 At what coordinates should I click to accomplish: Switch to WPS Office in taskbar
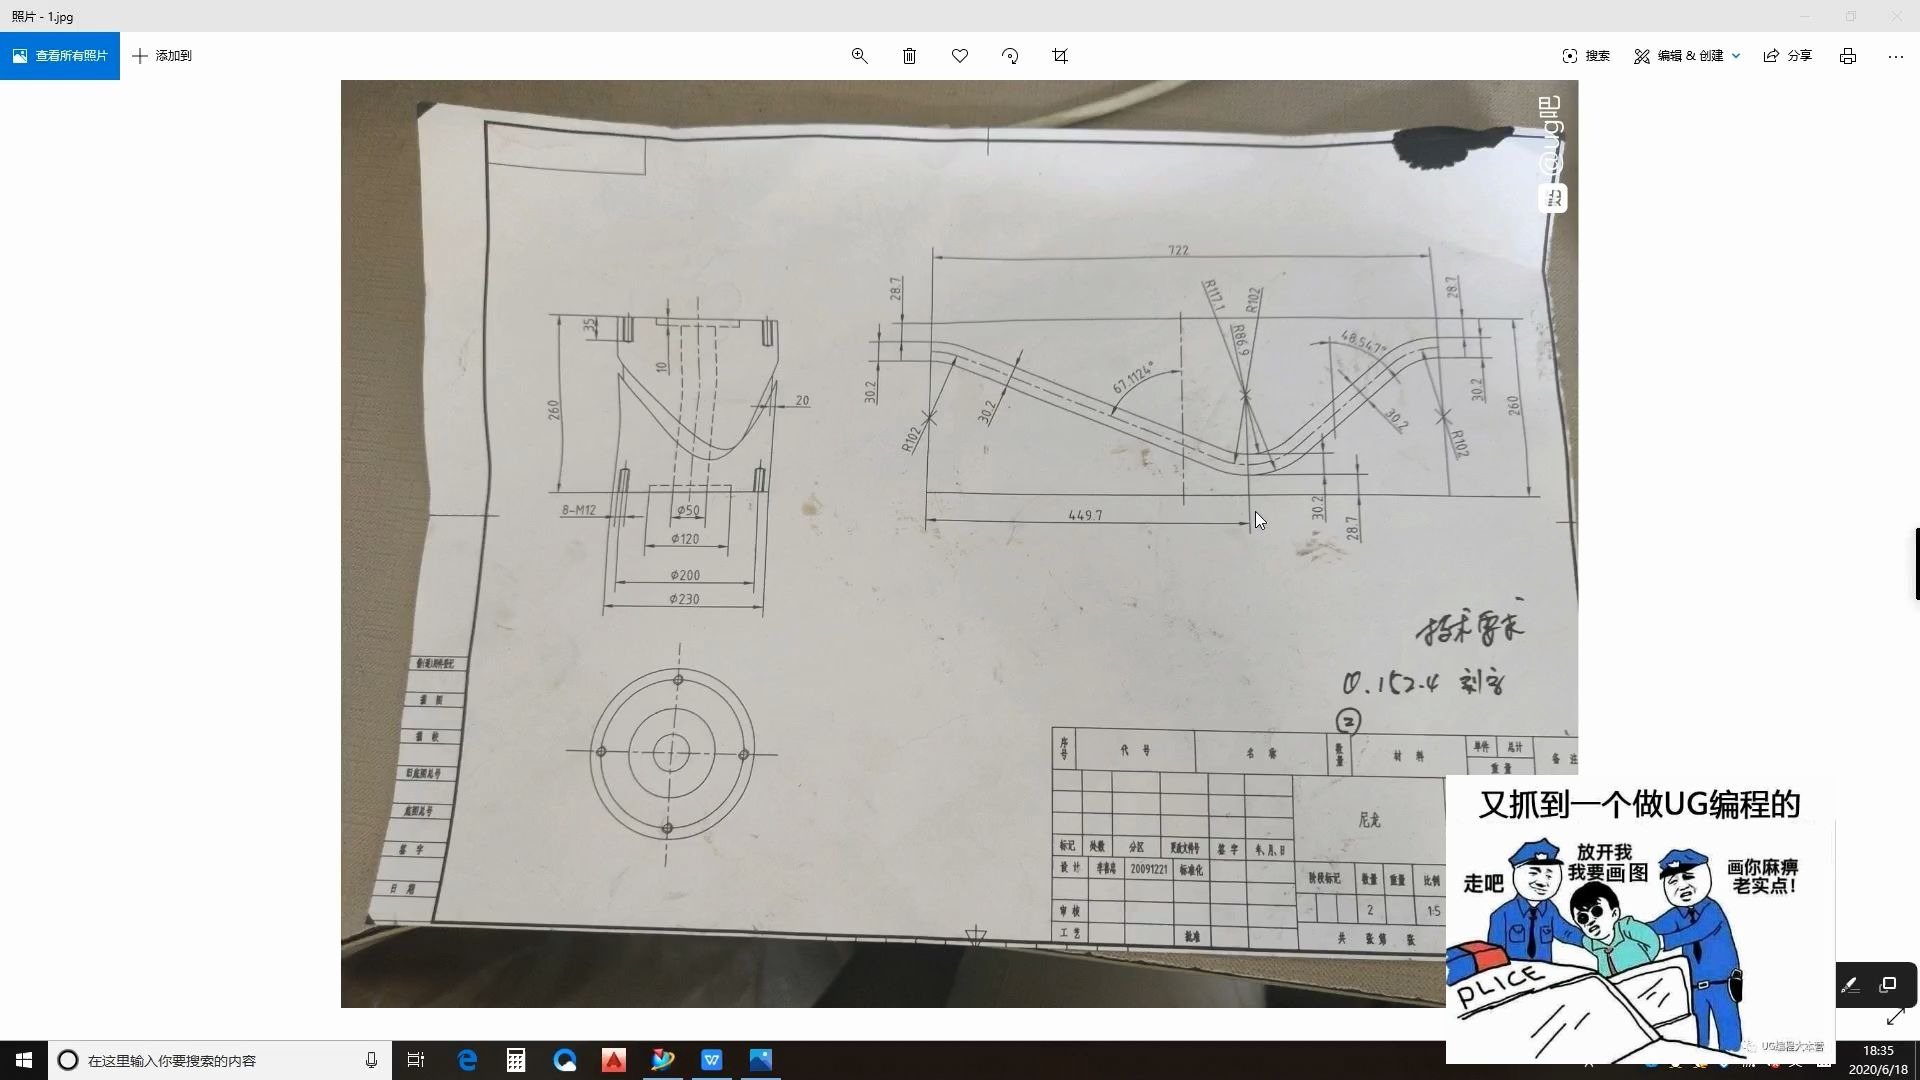pos(712,1060)
